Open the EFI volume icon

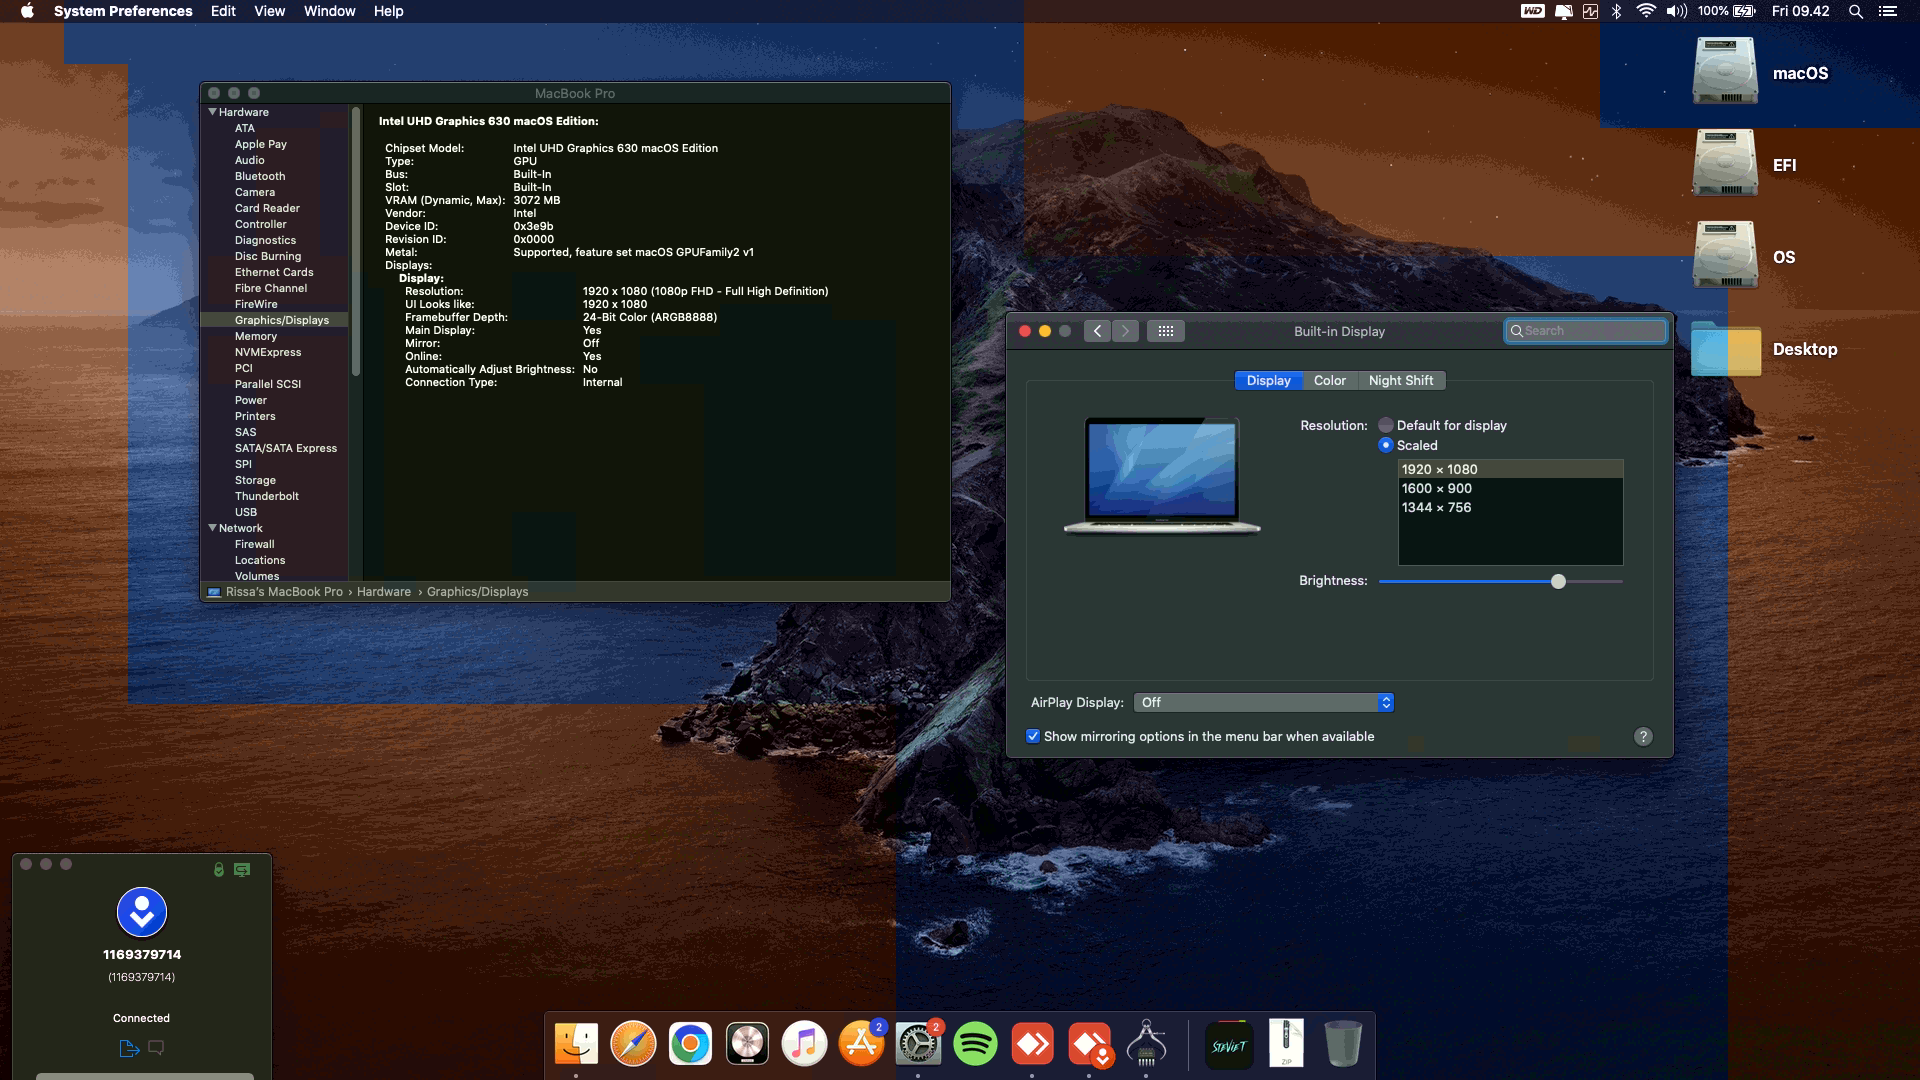click(x=1725, y=163)
